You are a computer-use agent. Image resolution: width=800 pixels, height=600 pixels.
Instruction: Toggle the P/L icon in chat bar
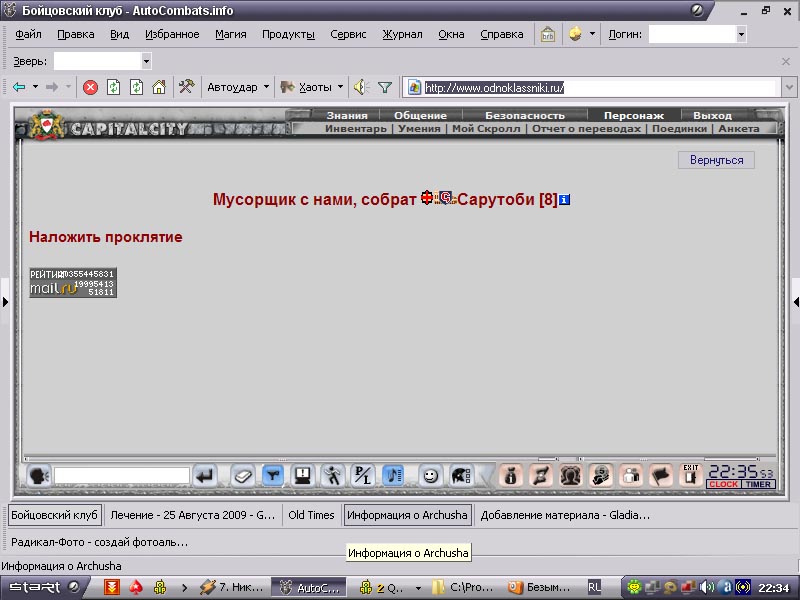pos(363,477)
